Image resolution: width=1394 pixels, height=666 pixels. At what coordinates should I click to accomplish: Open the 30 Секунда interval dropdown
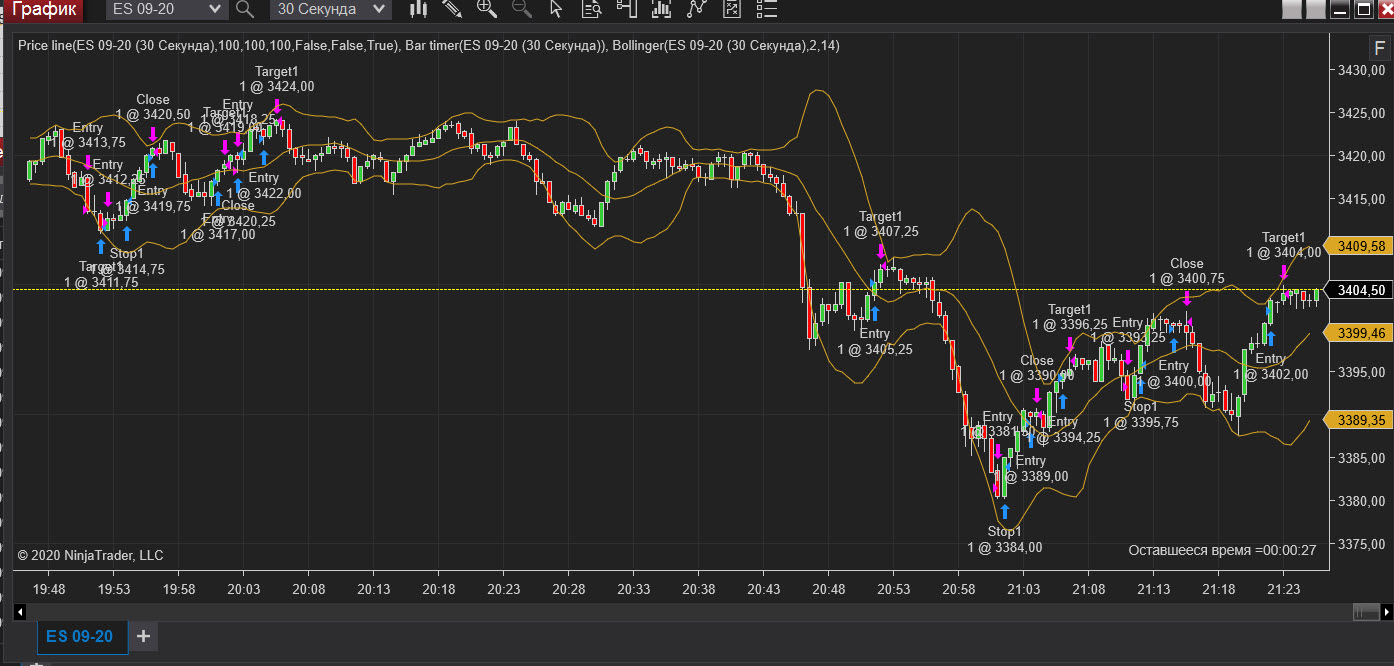pyautogui.click(x=378, y=9)
